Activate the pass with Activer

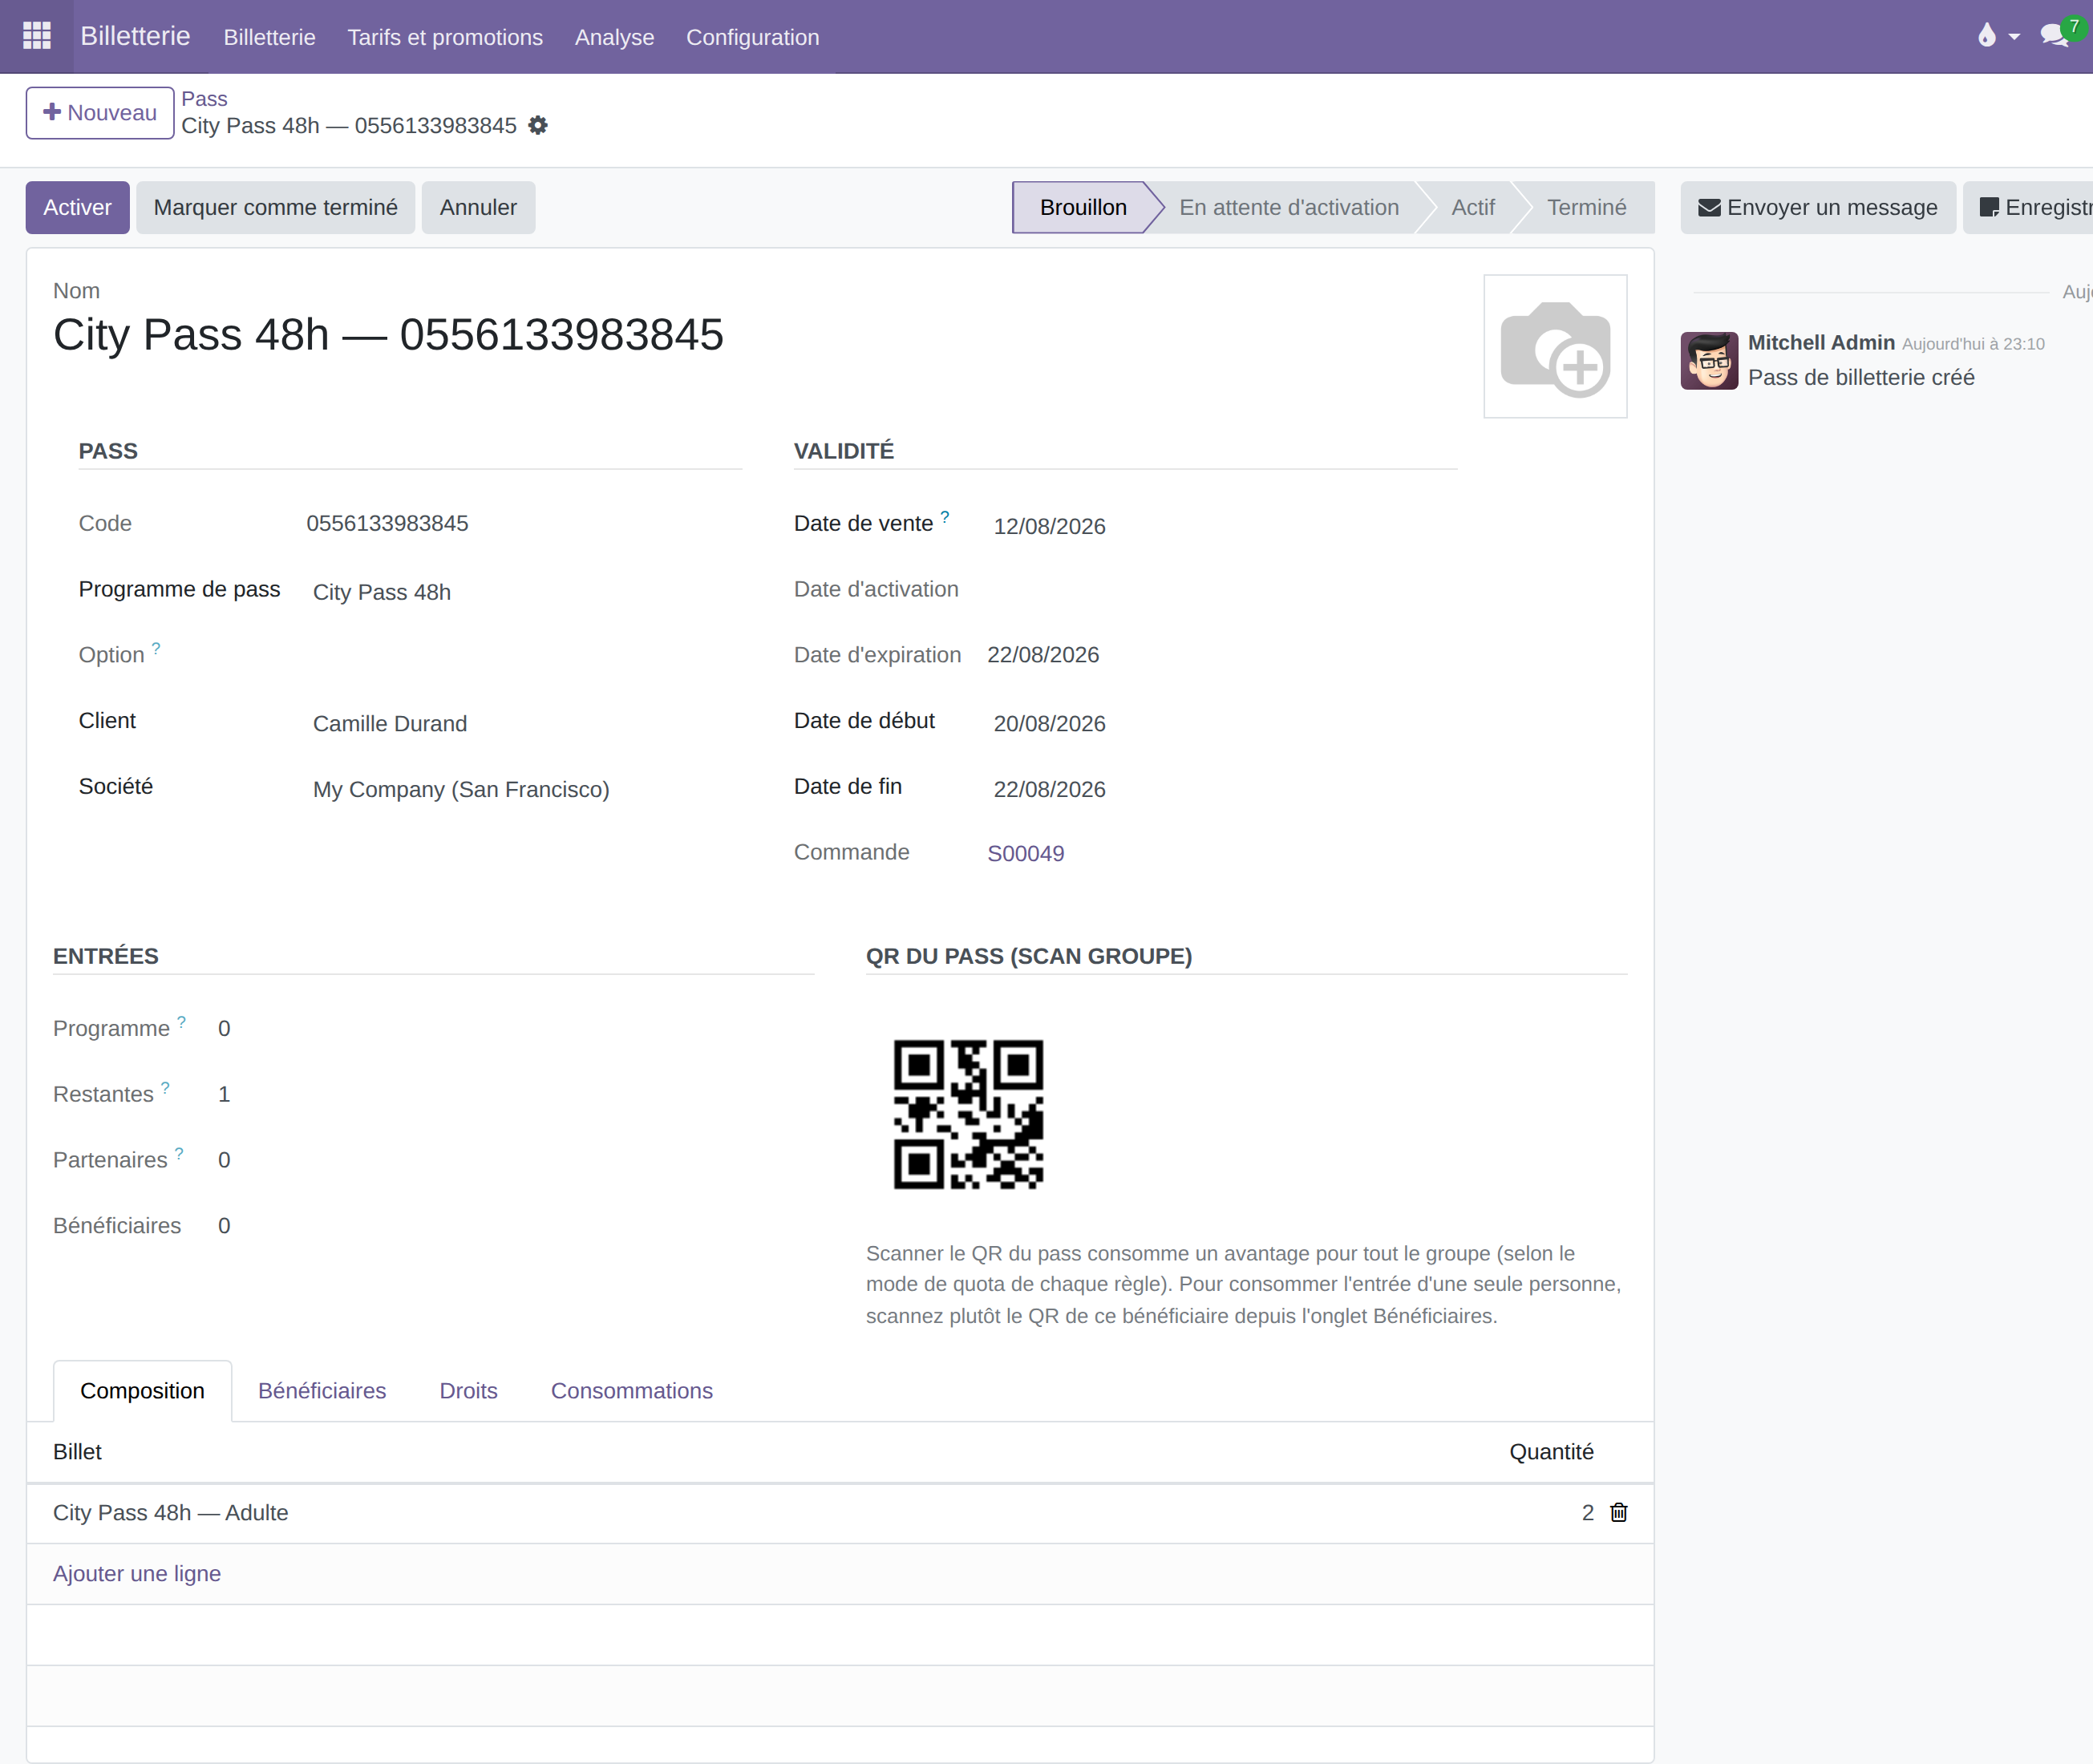pos(77,208)
